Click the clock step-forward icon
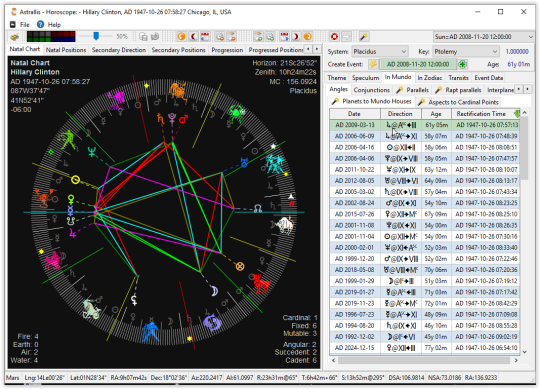 [270, 36]
